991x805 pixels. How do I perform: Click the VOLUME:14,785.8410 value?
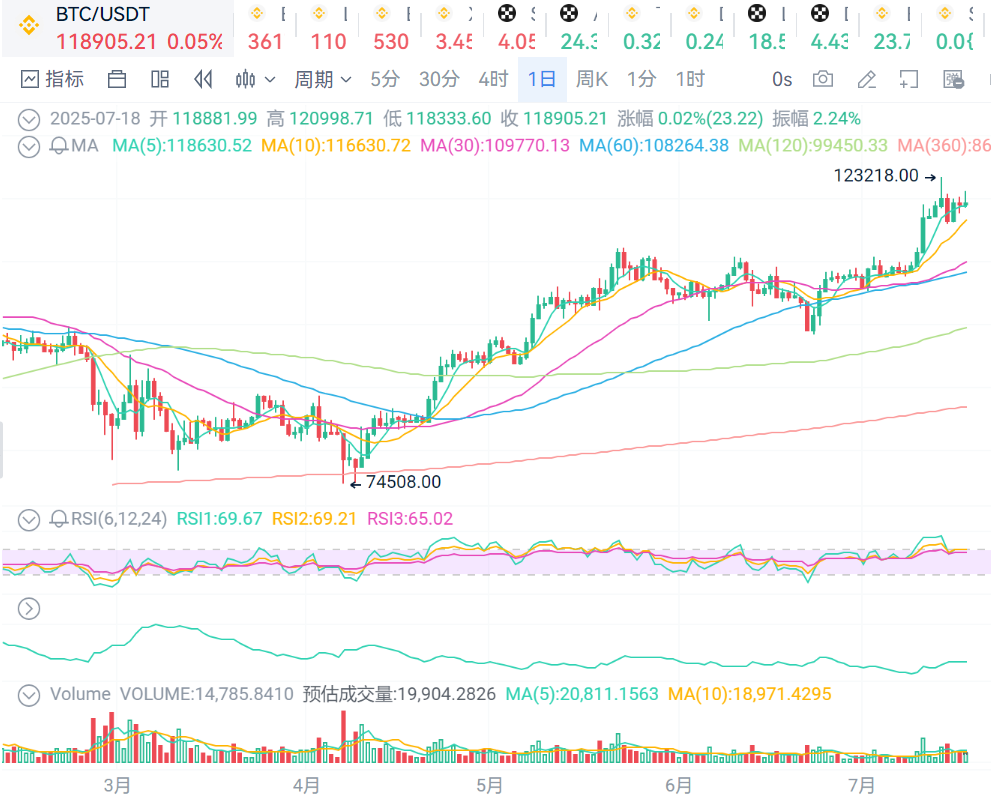(x=207, y=694)
